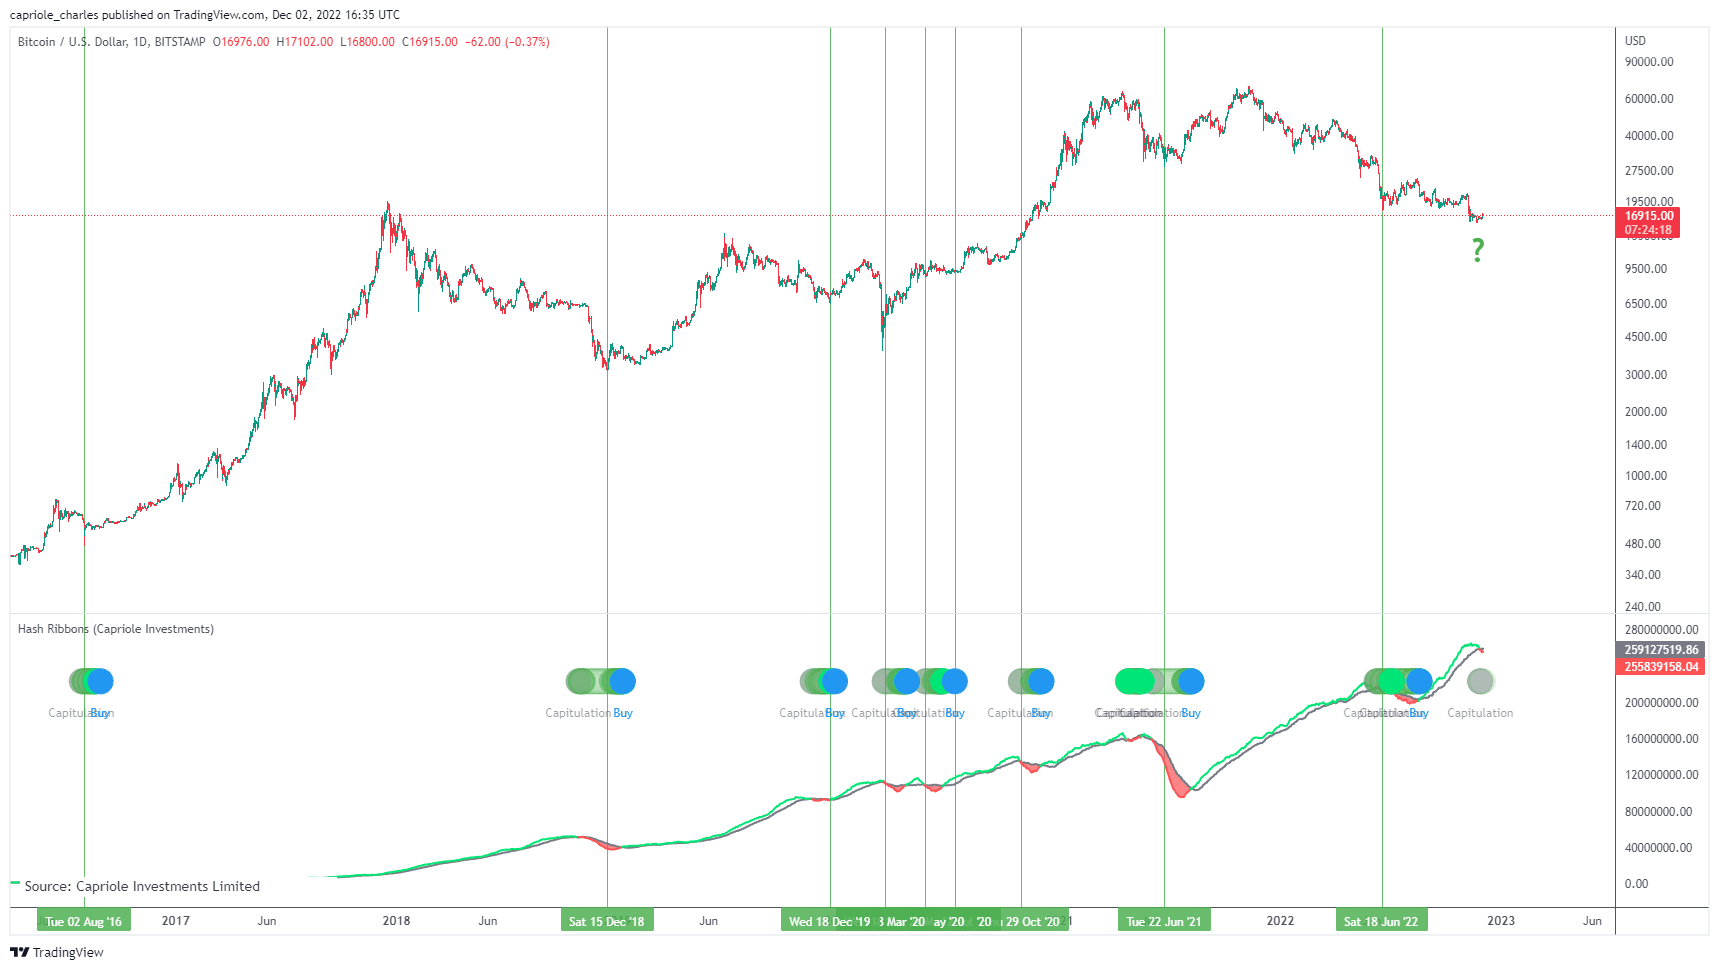Click the Tue 22 Jun '21 date marker

[x=1164, y=921]
